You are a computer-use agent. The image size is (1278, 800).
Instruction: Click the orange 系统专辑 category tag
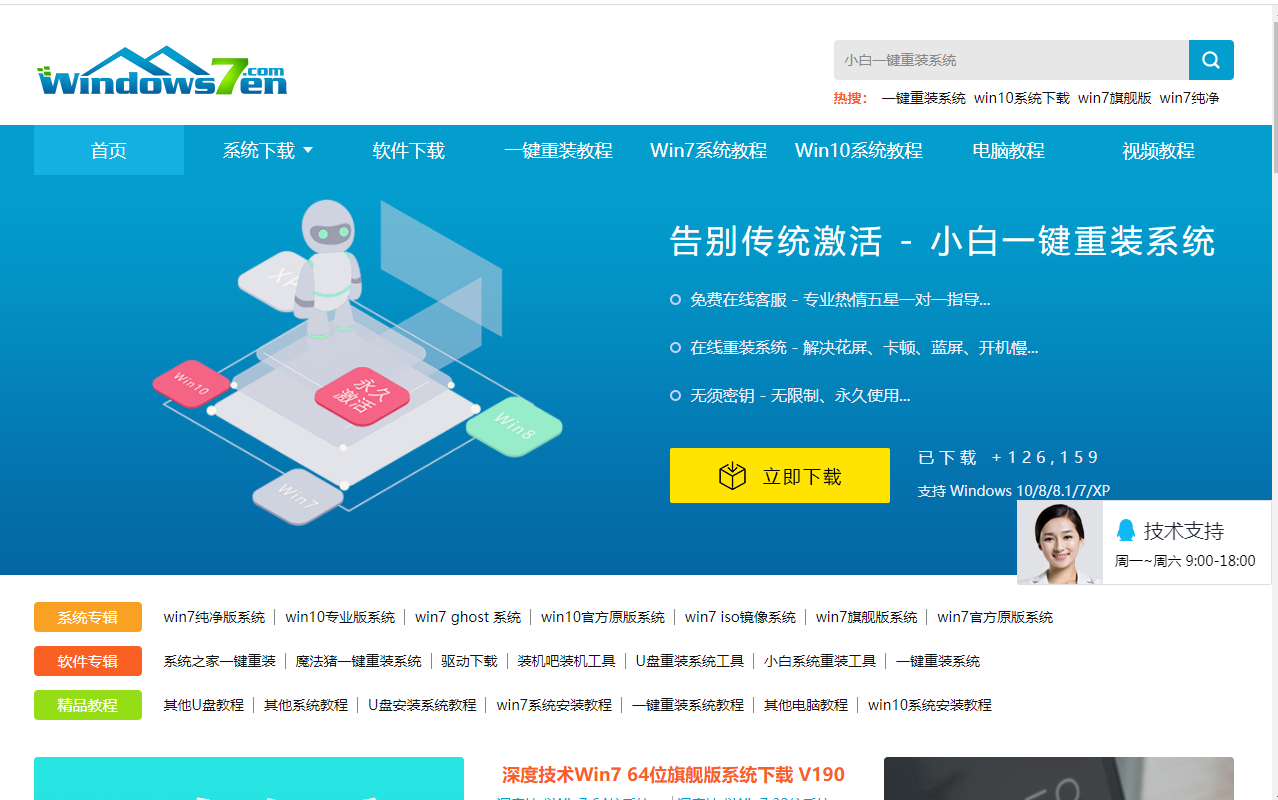(x=88, y=617)
